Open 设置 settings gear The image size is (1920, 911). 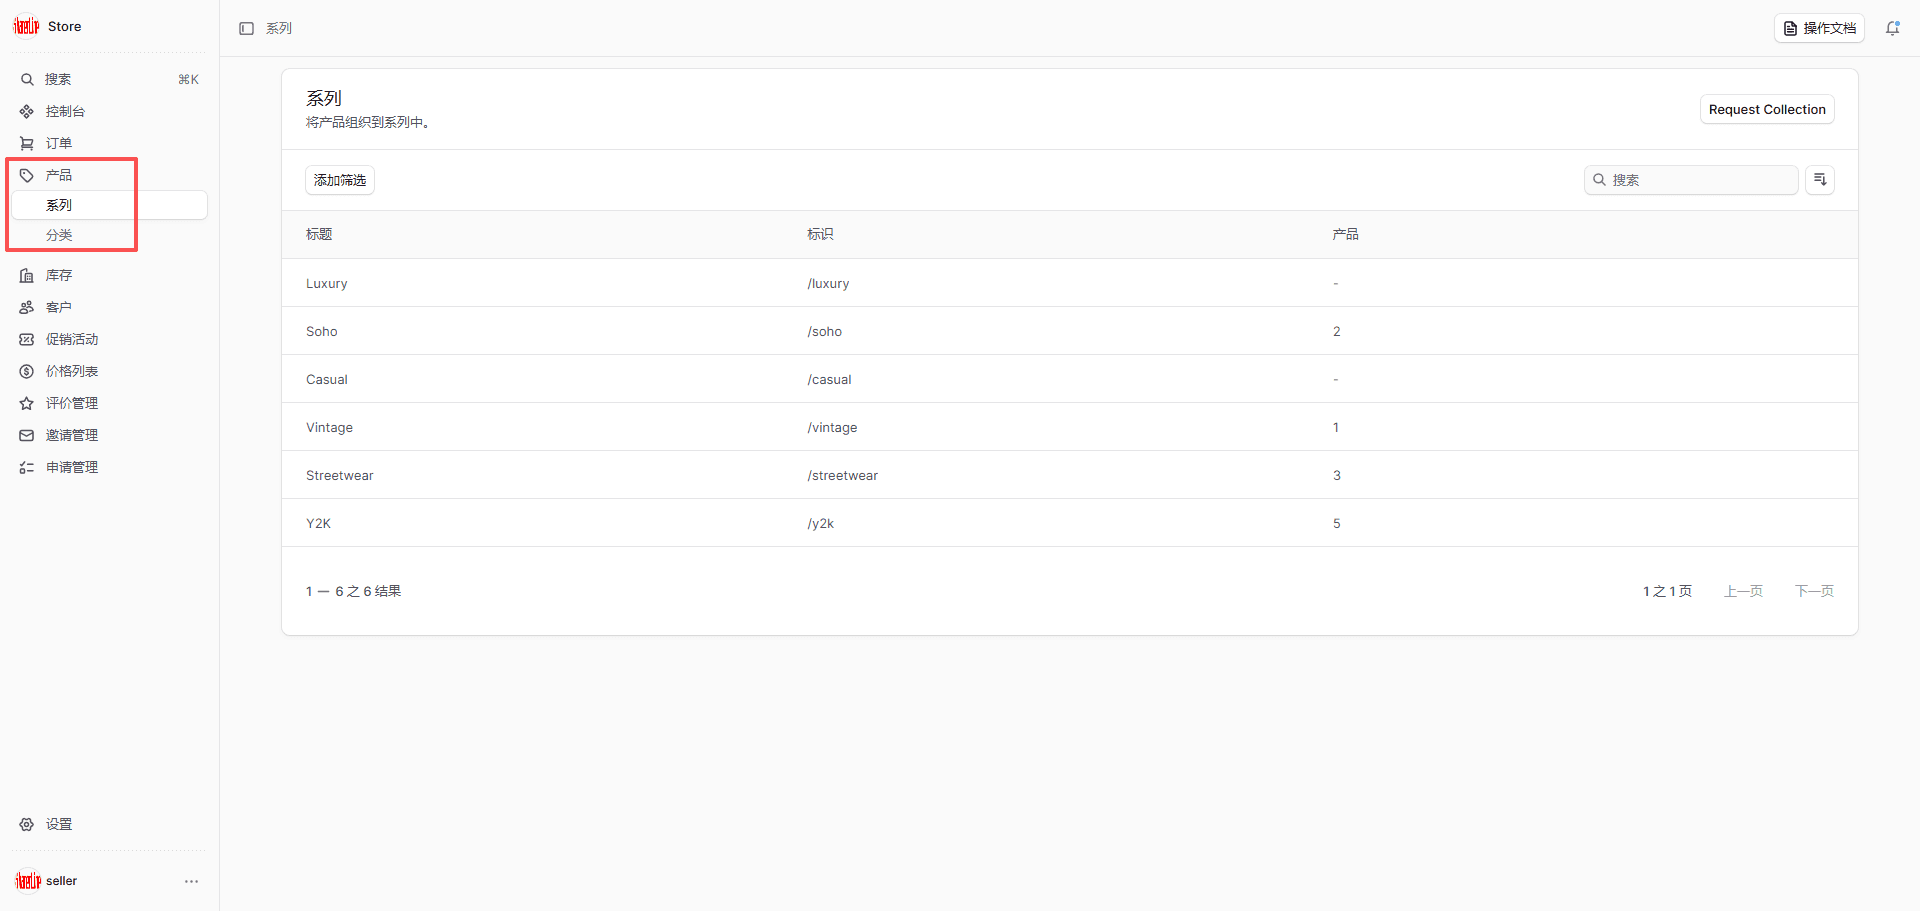coord(27,825)
